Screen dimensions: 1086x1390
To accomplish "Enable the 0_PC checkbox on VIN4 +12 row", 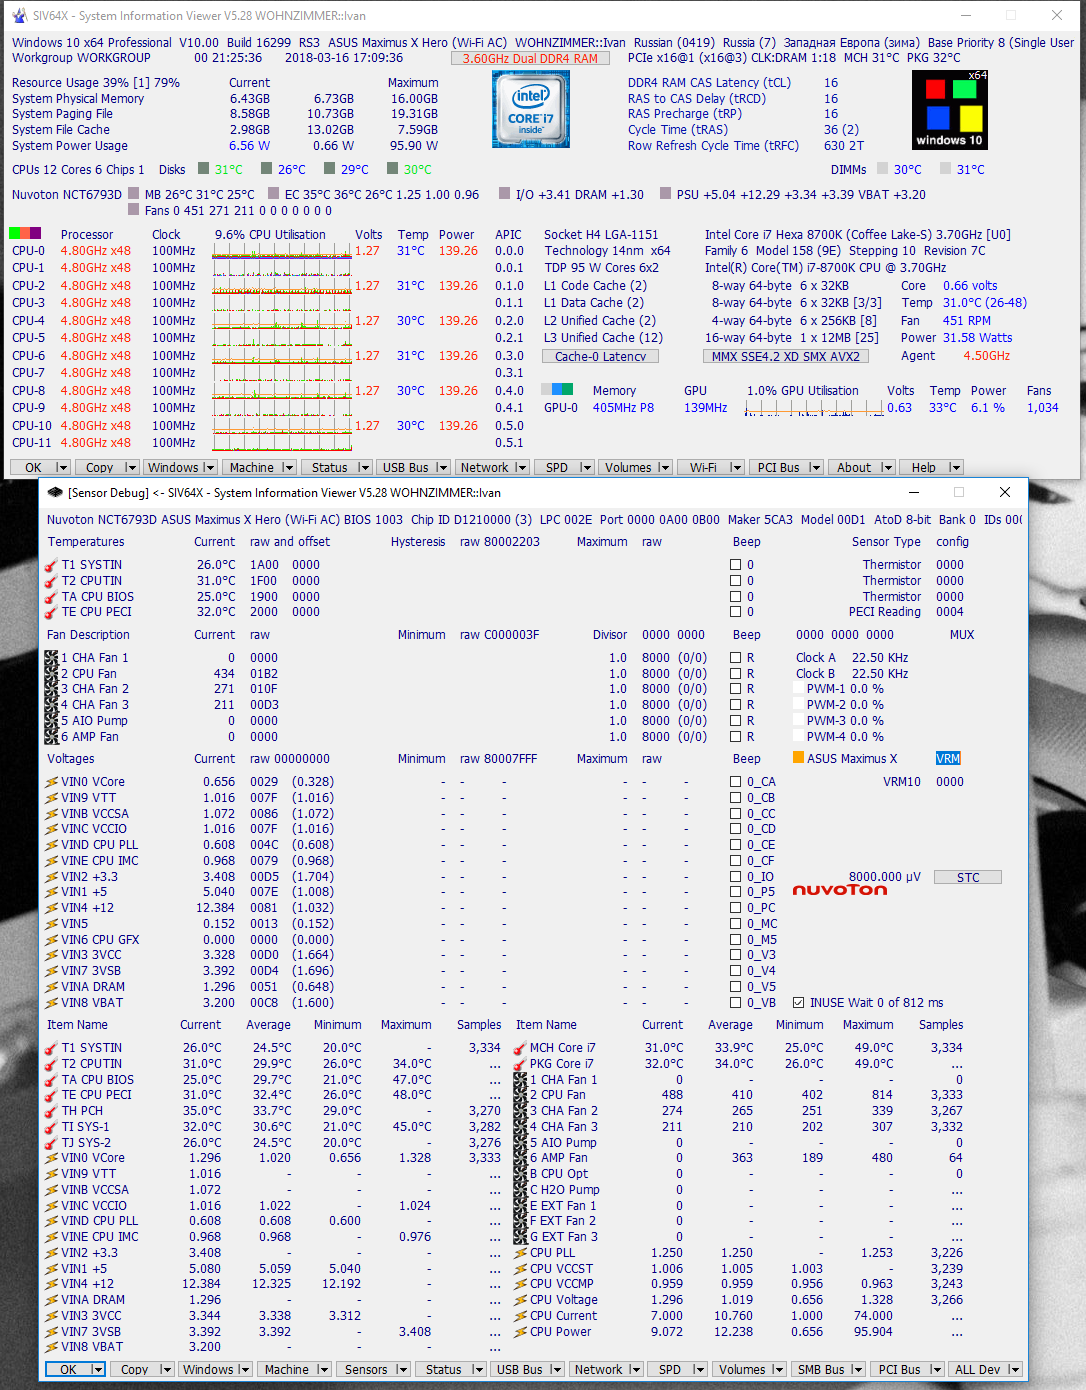I will 736,908.
